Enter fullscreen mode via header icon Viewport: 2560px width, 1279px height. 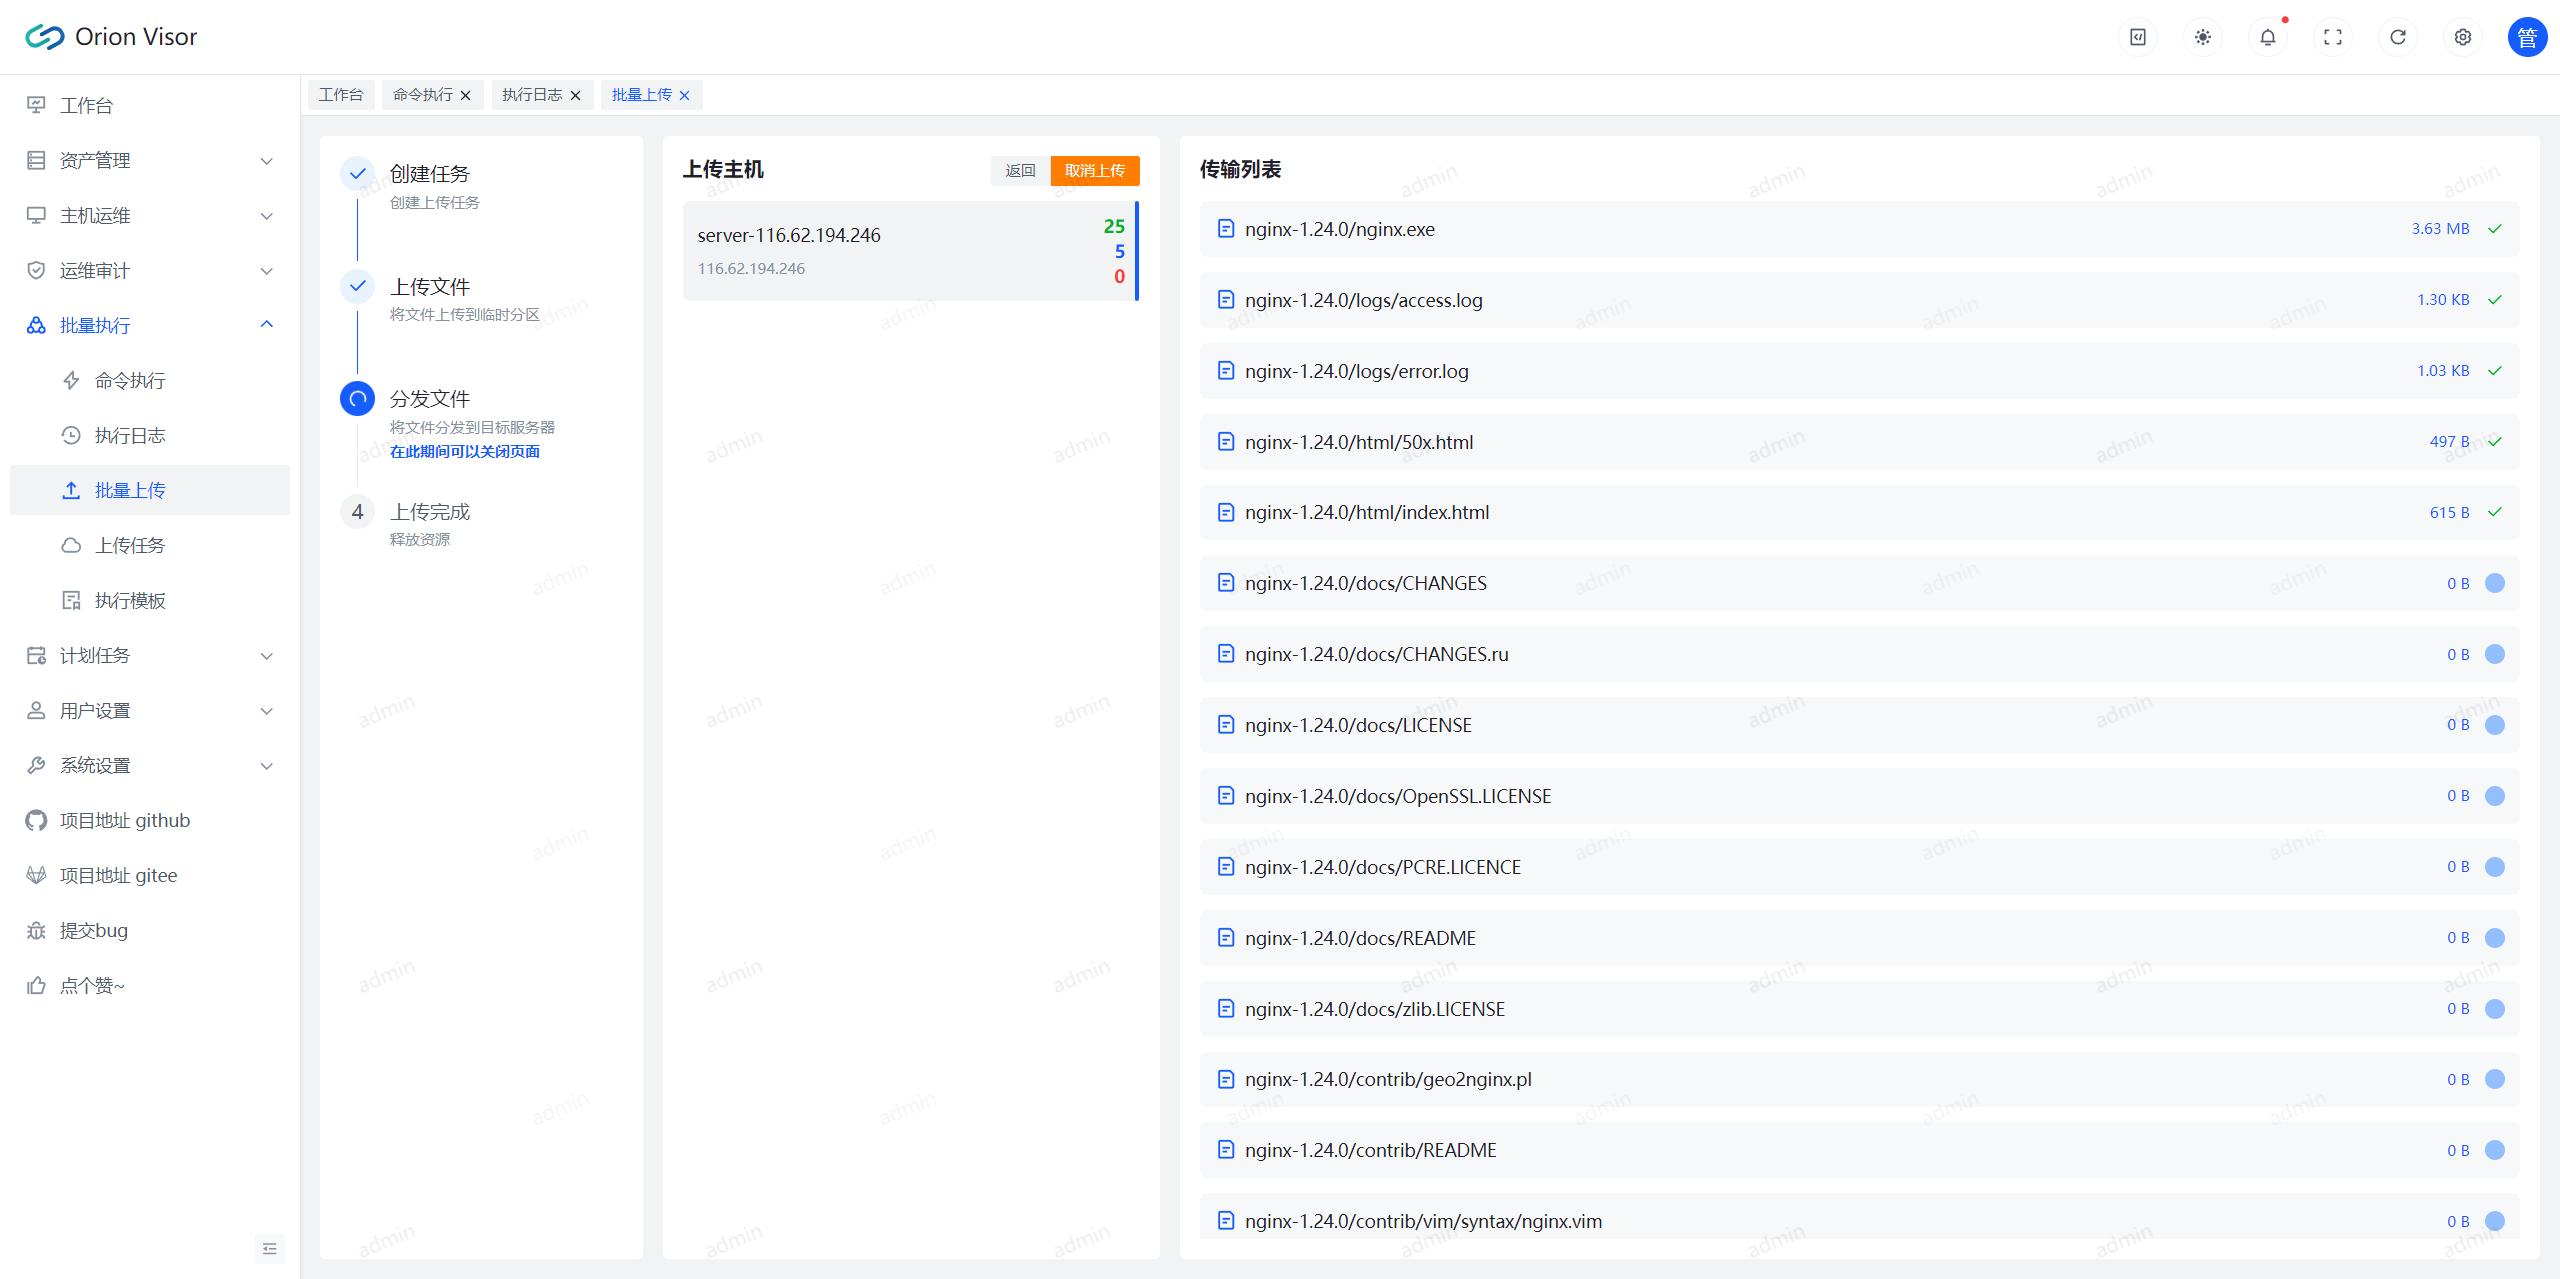tap(2332, 37)
